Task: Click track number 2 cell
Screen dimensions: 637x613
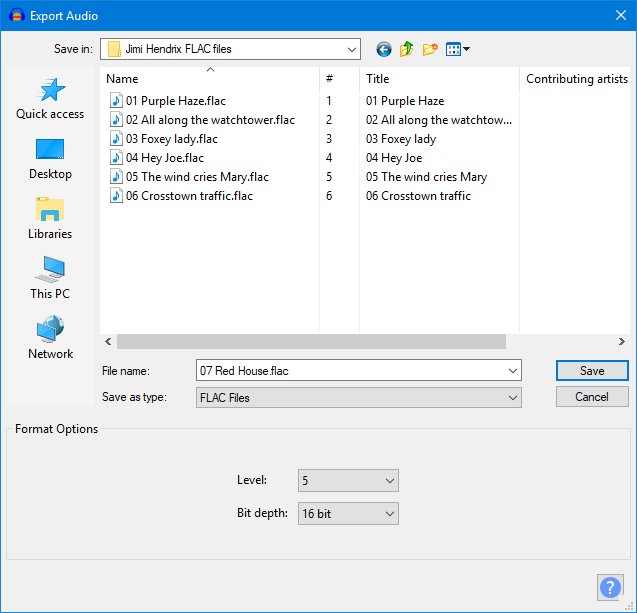Action: (329, 120)
